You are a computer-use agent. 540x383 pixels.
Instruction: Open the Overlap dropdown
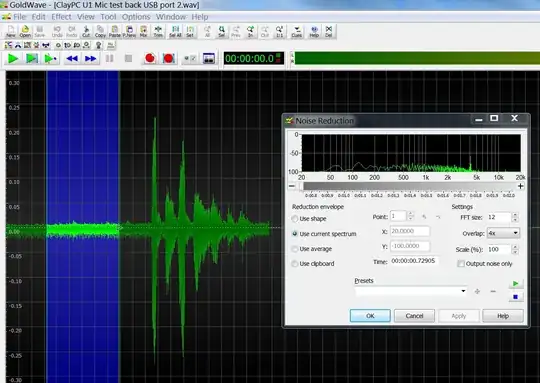(x=503, y=233)
